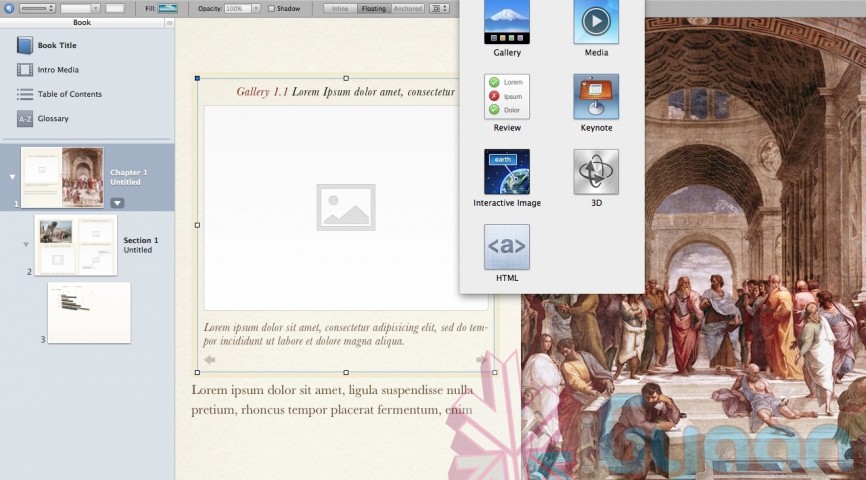Enable the Shadow checkbox

[x=270, y=8]
